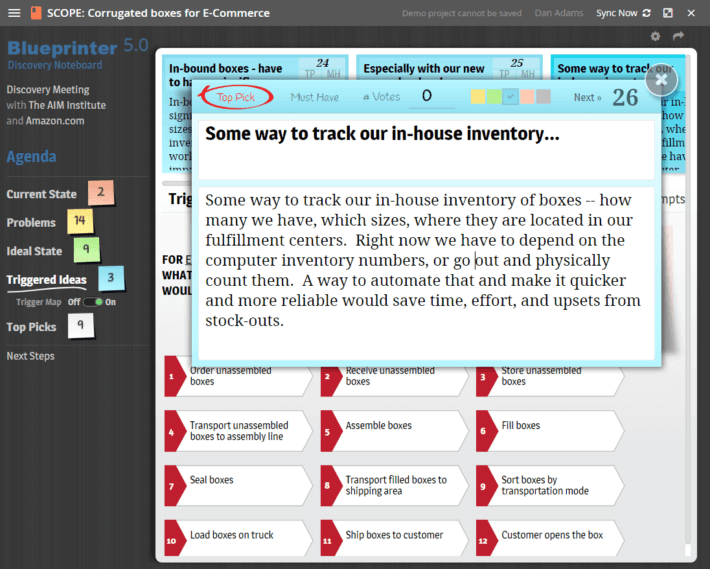Click the yellow Problems sticky note
The height and width of the screenshot is (569, 710).
coord(80,221)
